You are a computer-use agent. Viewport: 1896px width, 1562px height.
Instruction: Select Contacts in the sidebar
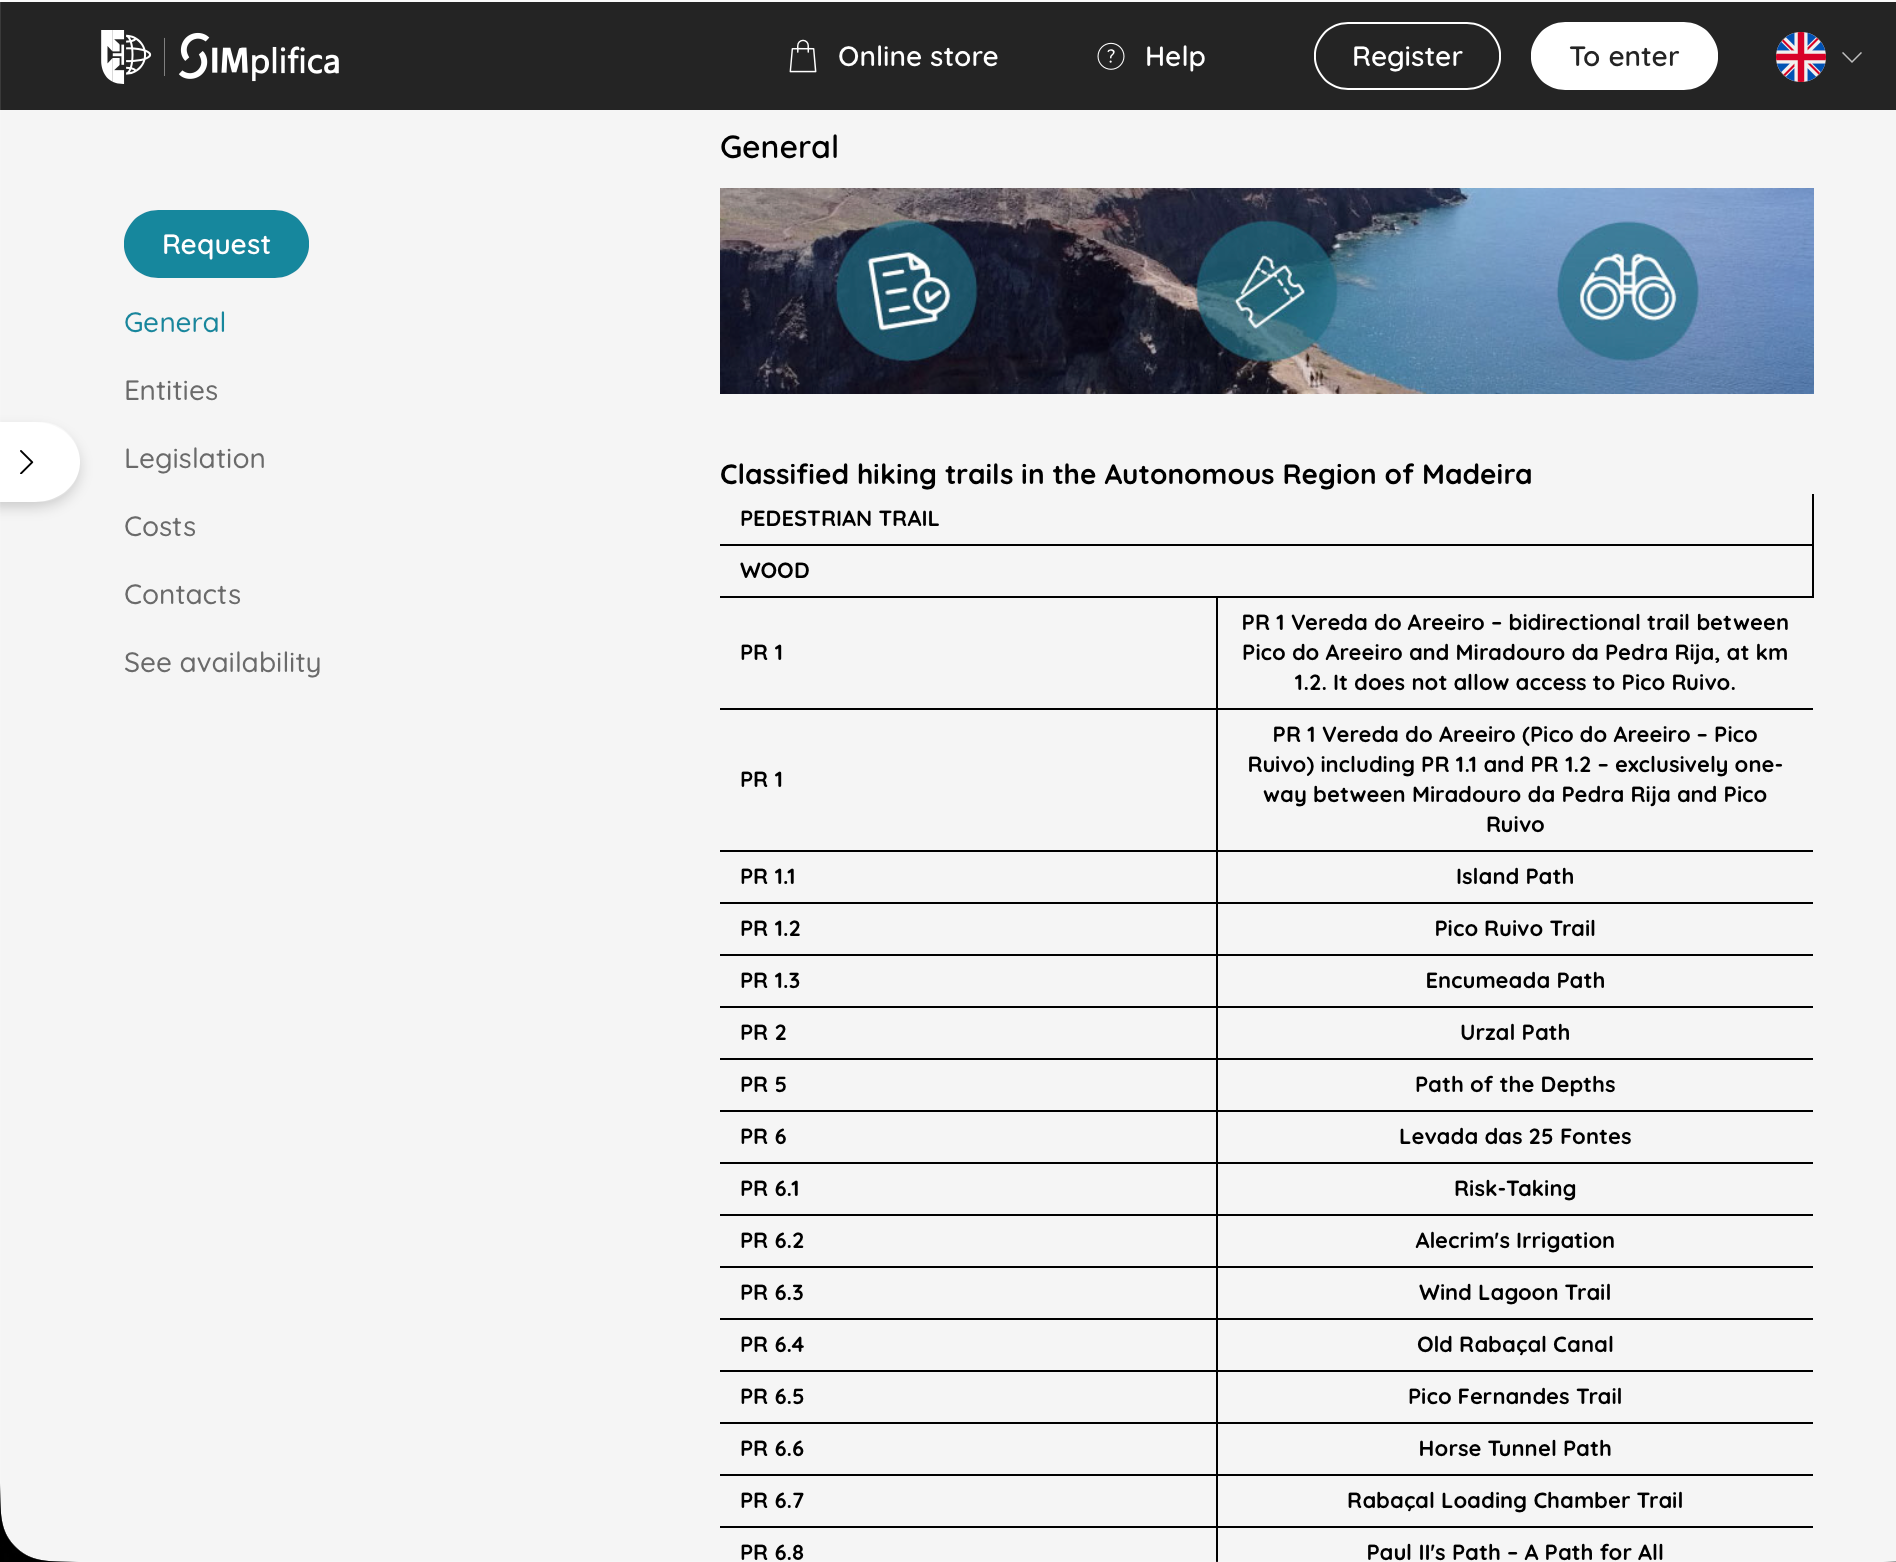(183, 594)
